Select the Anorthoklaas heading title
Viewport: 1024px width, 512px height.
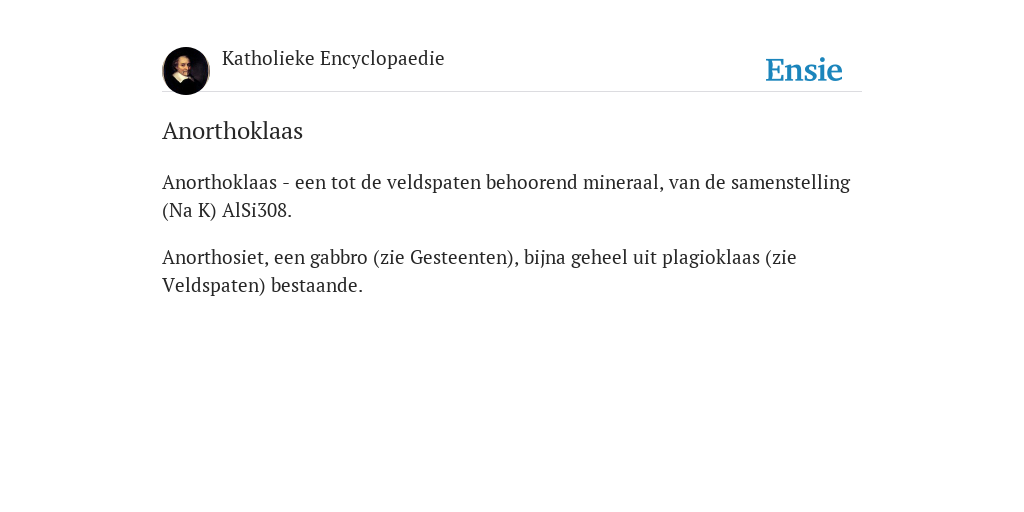[232, 131]
